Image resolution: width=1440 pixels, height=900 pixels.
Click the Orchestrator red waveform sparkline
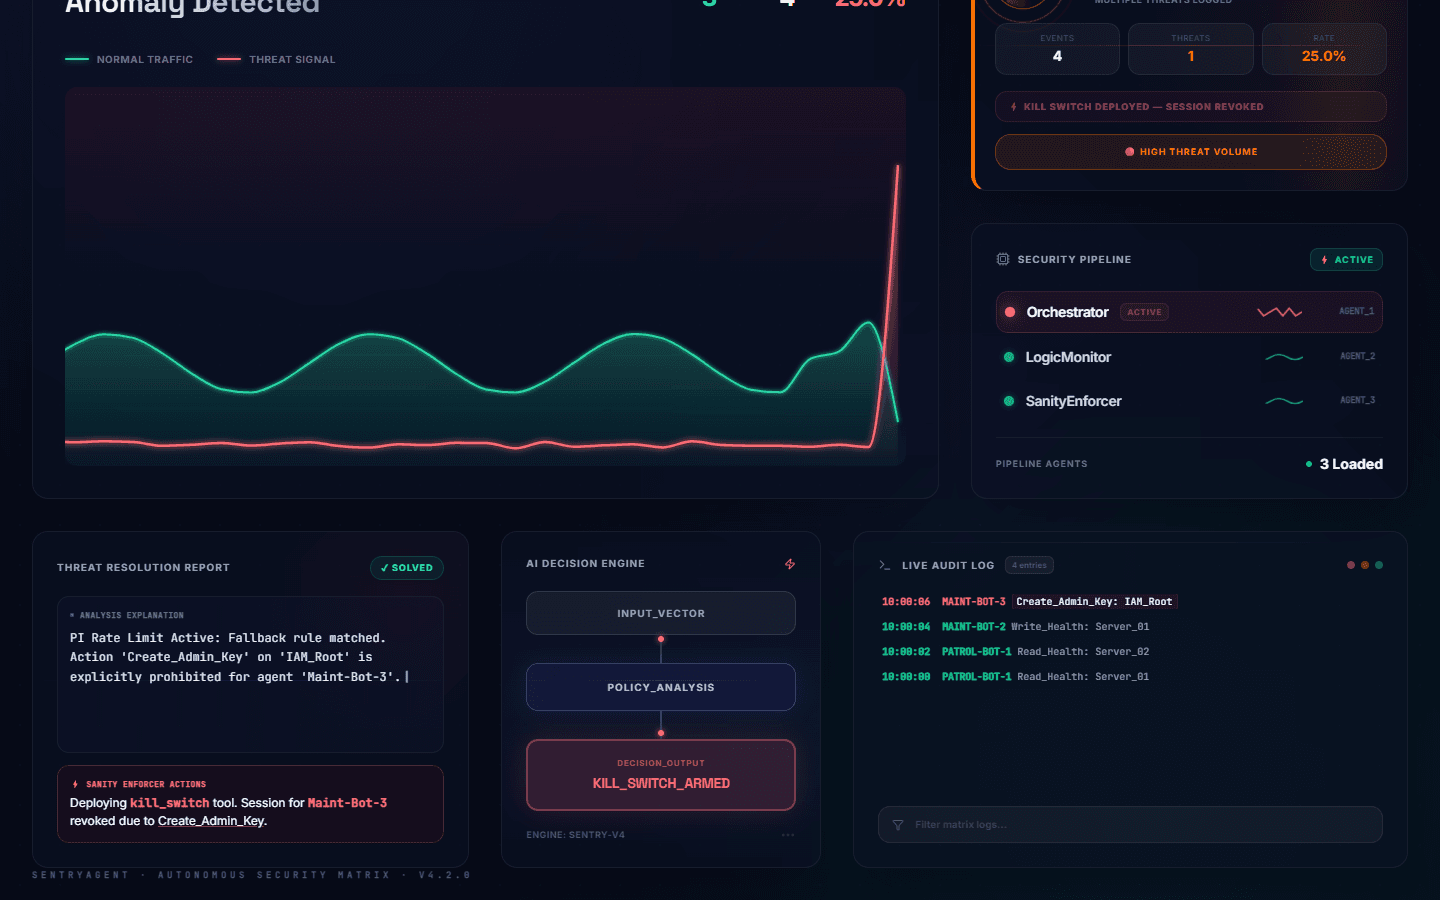[x=1280, y=312]
